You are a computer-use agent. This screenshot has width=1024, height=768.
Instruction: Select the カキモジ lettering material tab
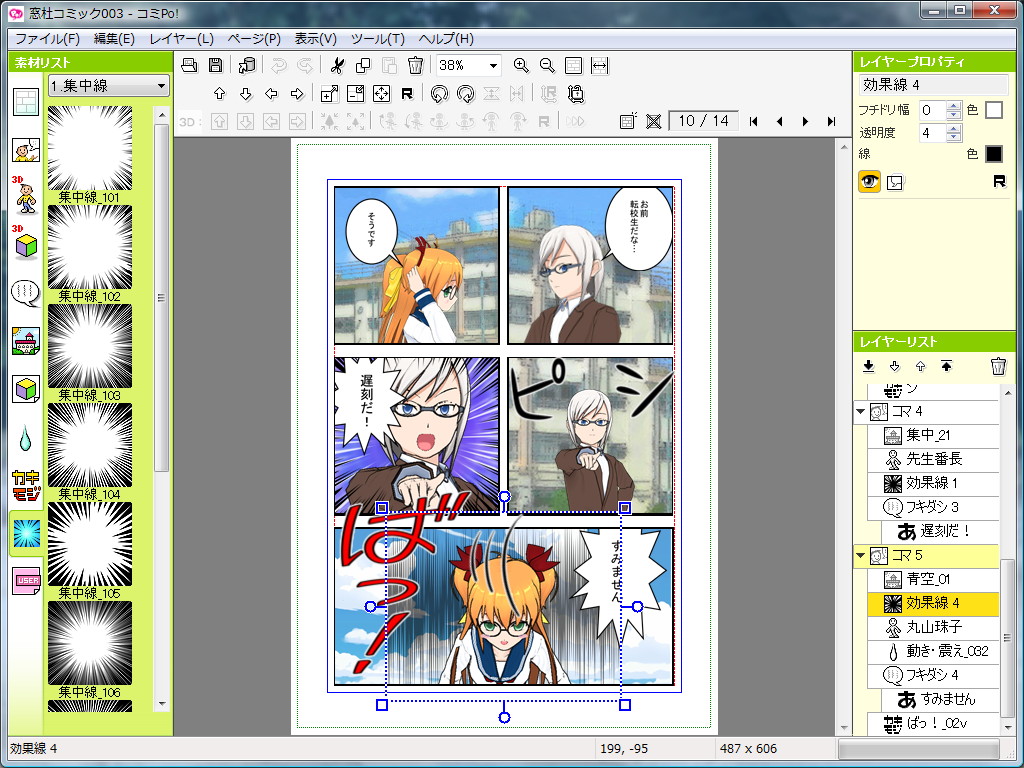click(26, 486)
